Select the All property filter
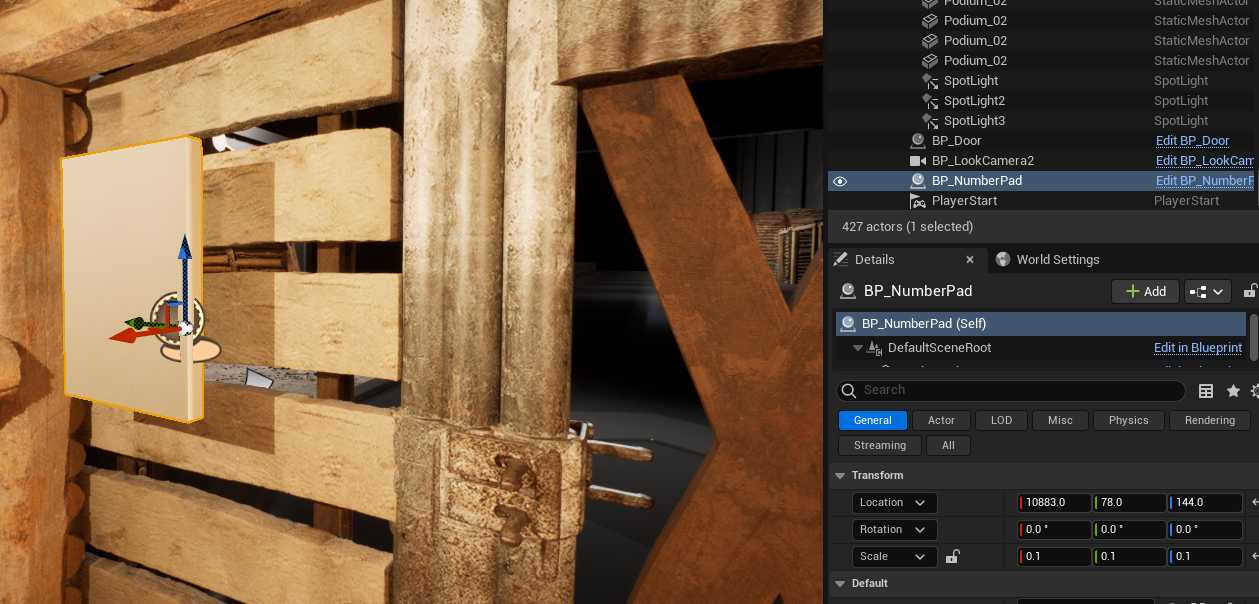1259x604 pixels. (948, 446)
